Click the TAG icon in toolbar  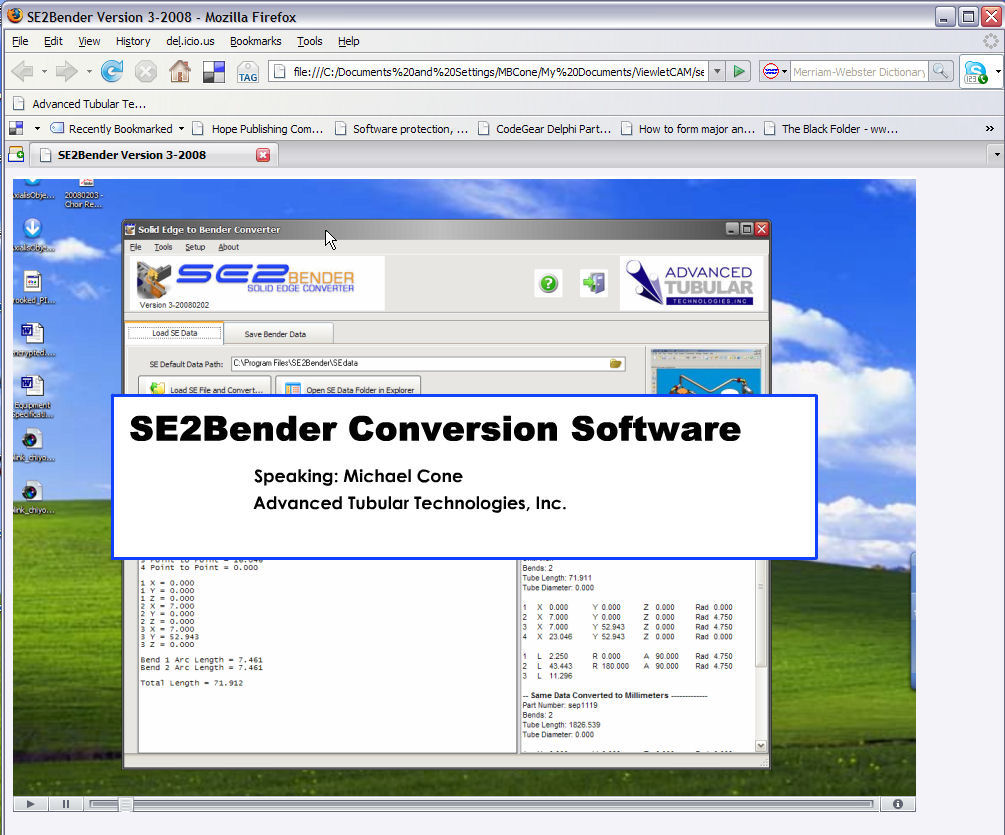click(248, 72)
